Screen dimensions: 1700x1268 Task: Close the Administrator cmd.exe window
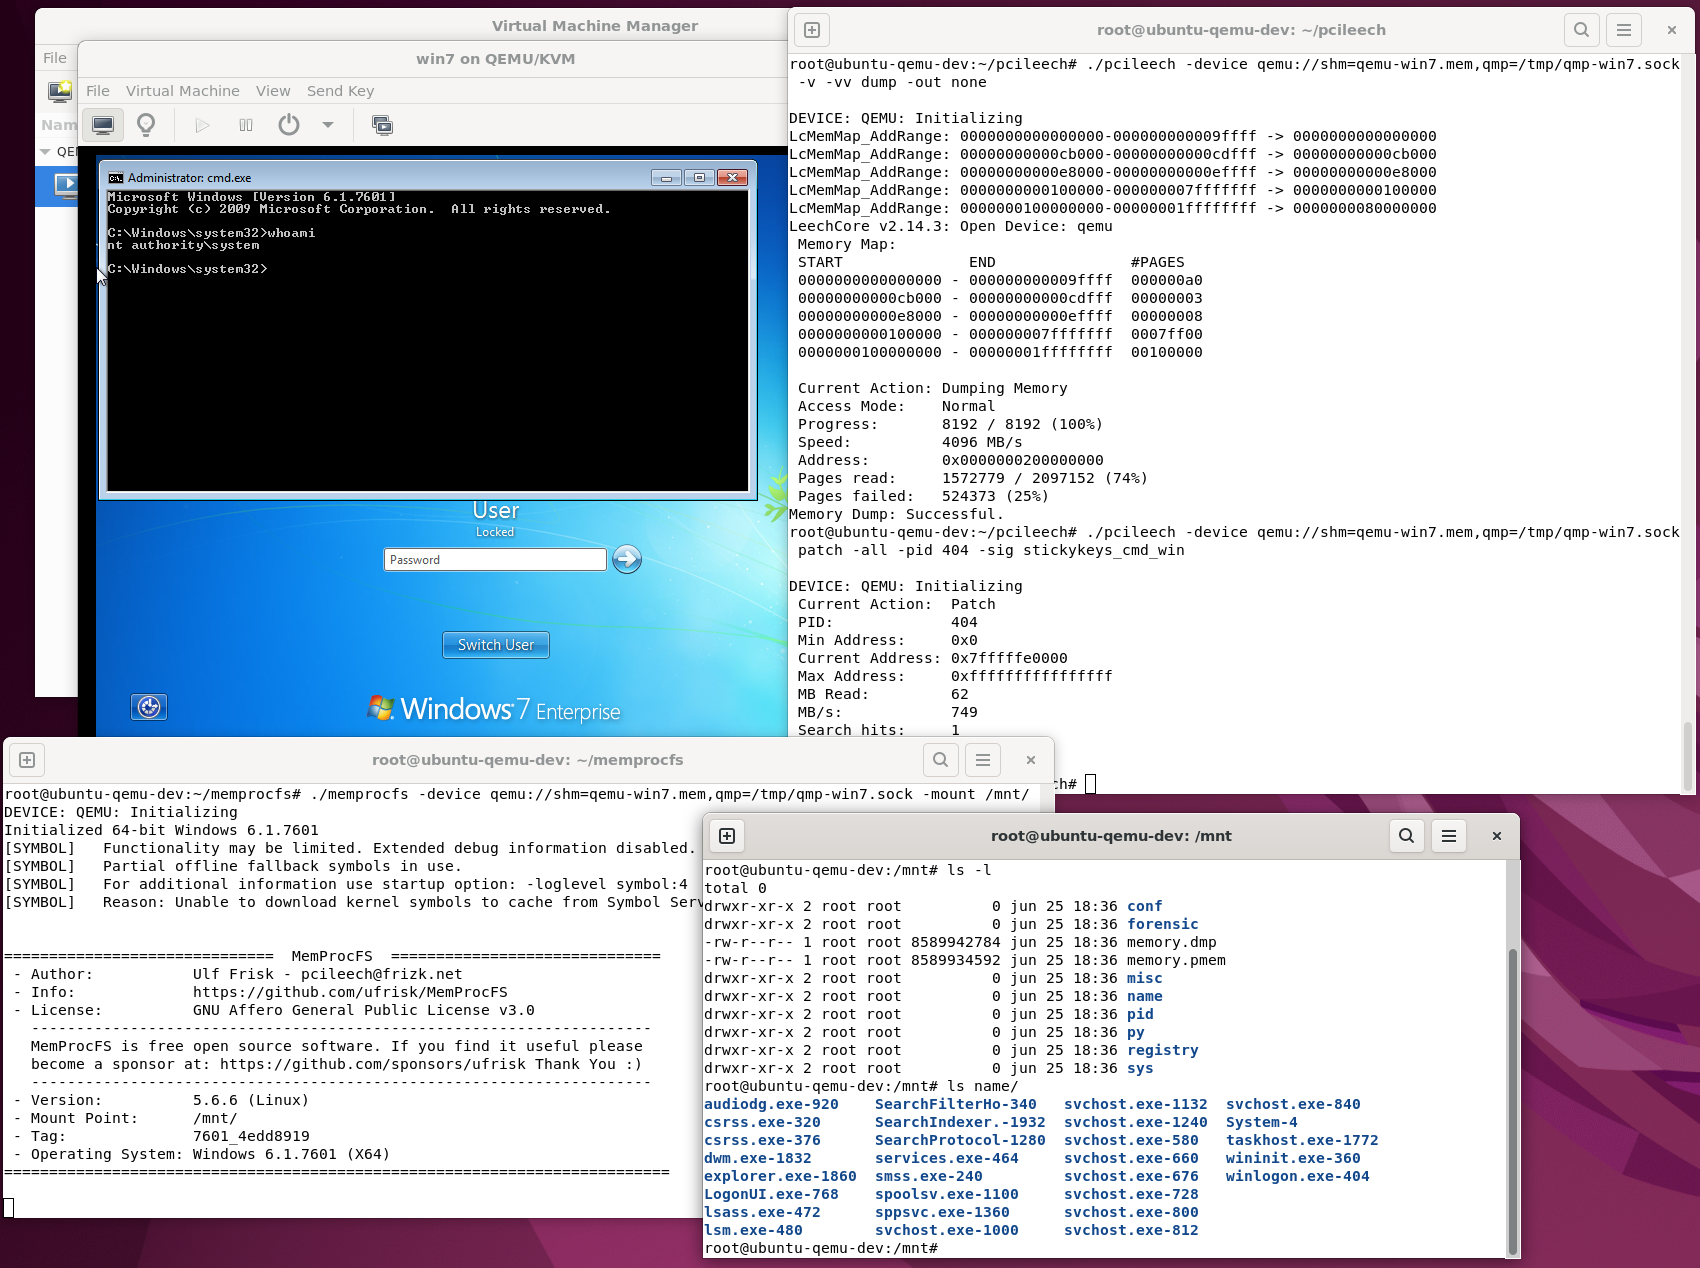732,178
